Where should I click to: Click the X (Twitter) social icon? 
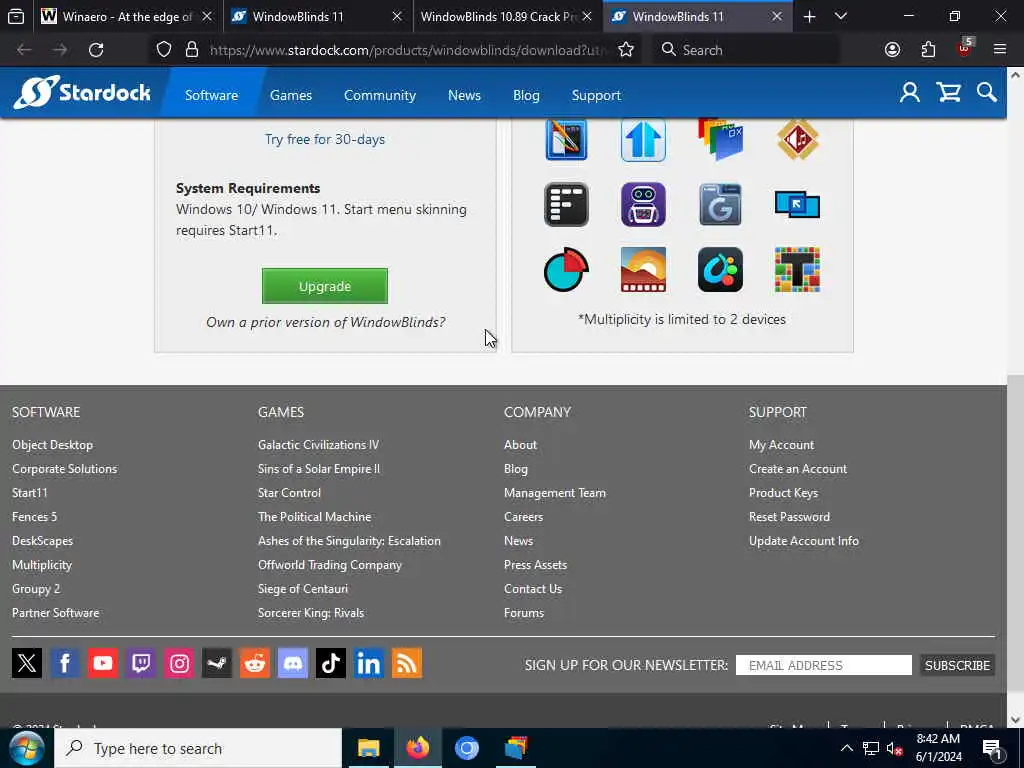click(27, 663)
